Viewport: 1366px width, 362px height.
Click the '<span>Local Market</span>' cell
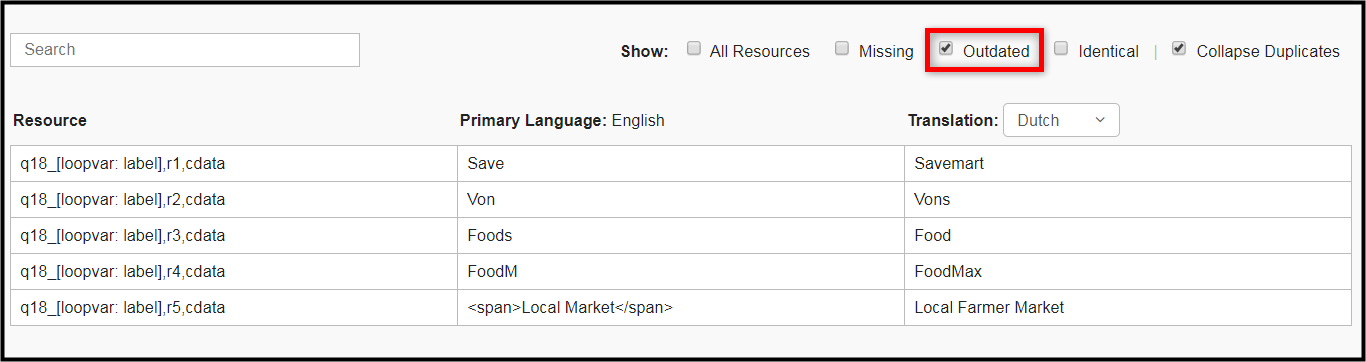coord(681,307)
